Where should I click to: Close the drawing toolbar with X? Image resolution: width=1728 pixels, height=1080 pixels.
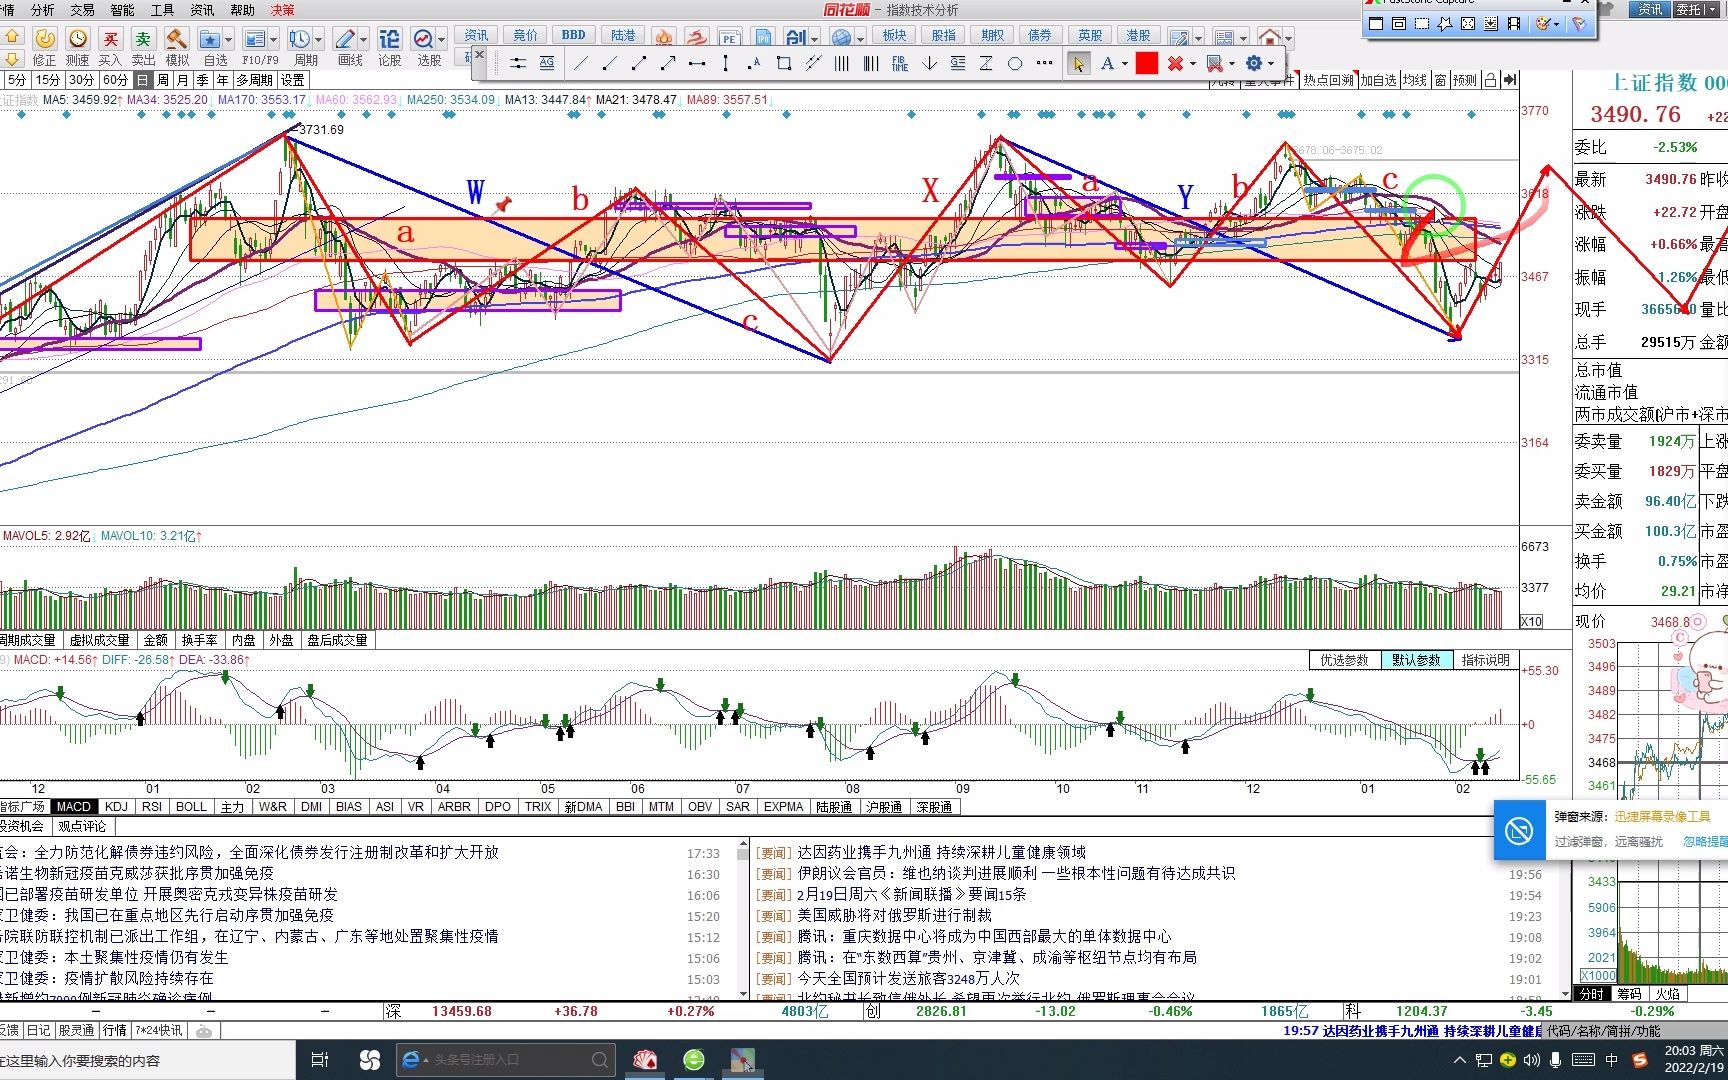pyautogui.click(x=479, y=55)
